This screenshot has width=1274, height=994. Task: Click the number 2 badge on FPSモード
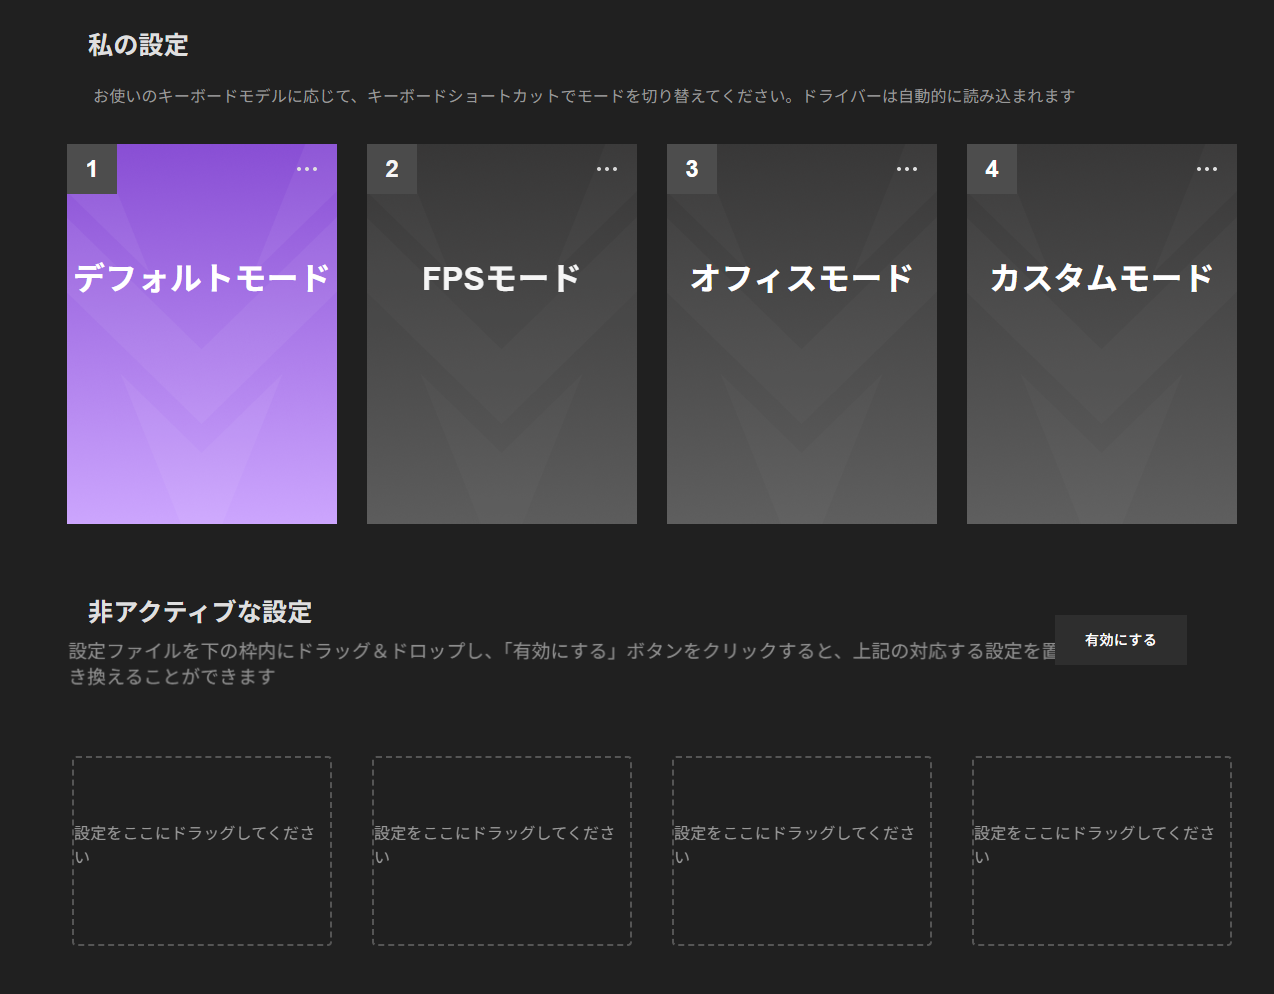tap(392, 169)
